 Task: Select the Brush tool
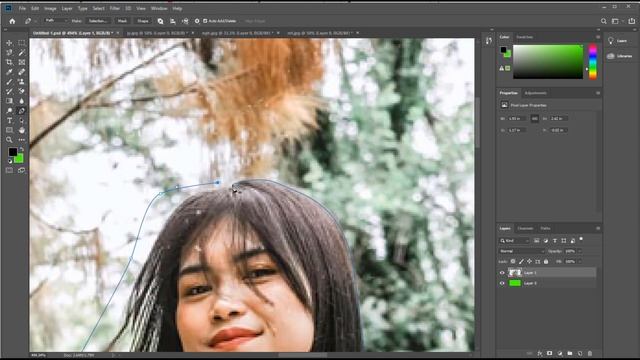[x=9, y=82]
